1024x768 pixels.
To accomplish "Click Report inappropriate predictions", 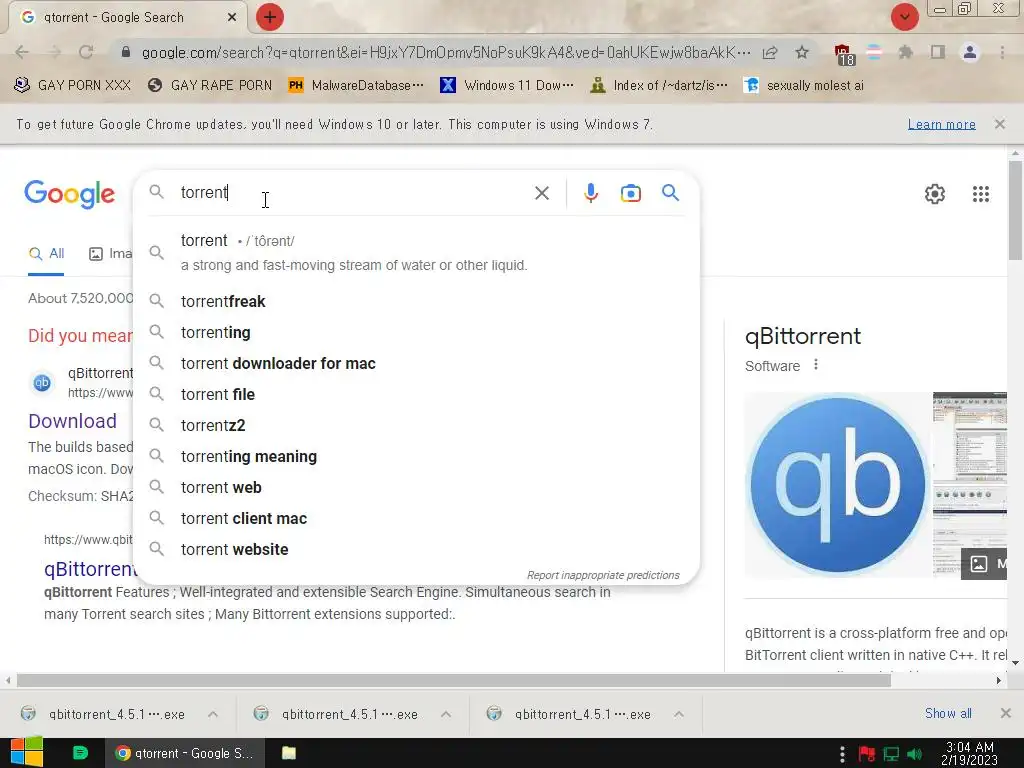I will coord(603,575).
